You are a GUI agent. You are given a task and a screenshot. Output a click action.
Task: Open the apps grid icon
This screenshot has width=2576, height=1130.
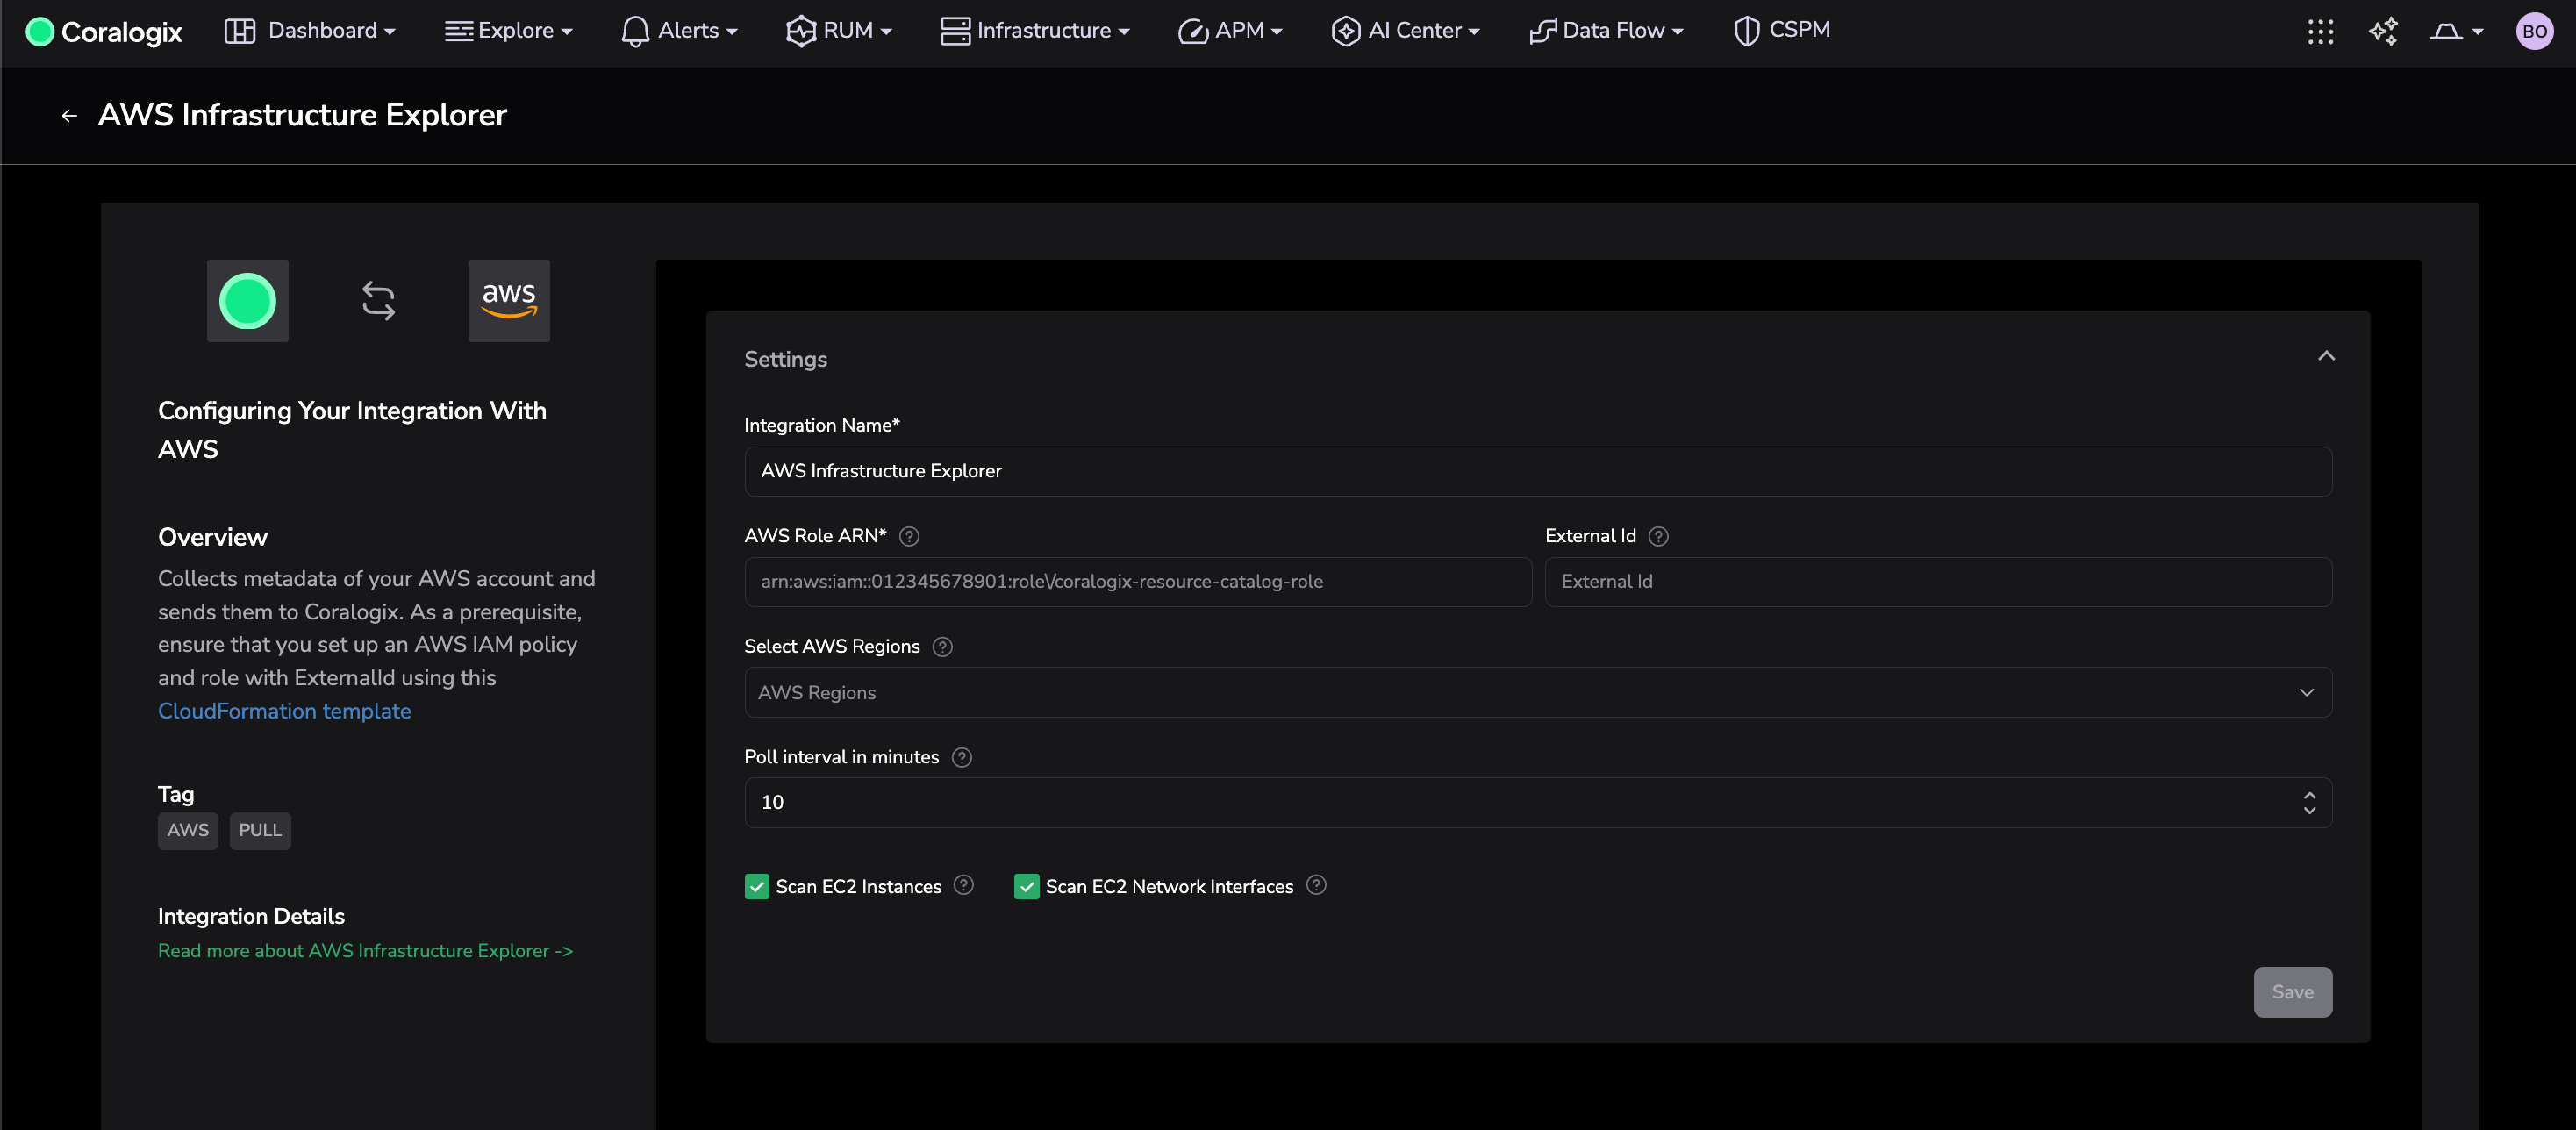pyautogui.click(x=2320, y=32)
